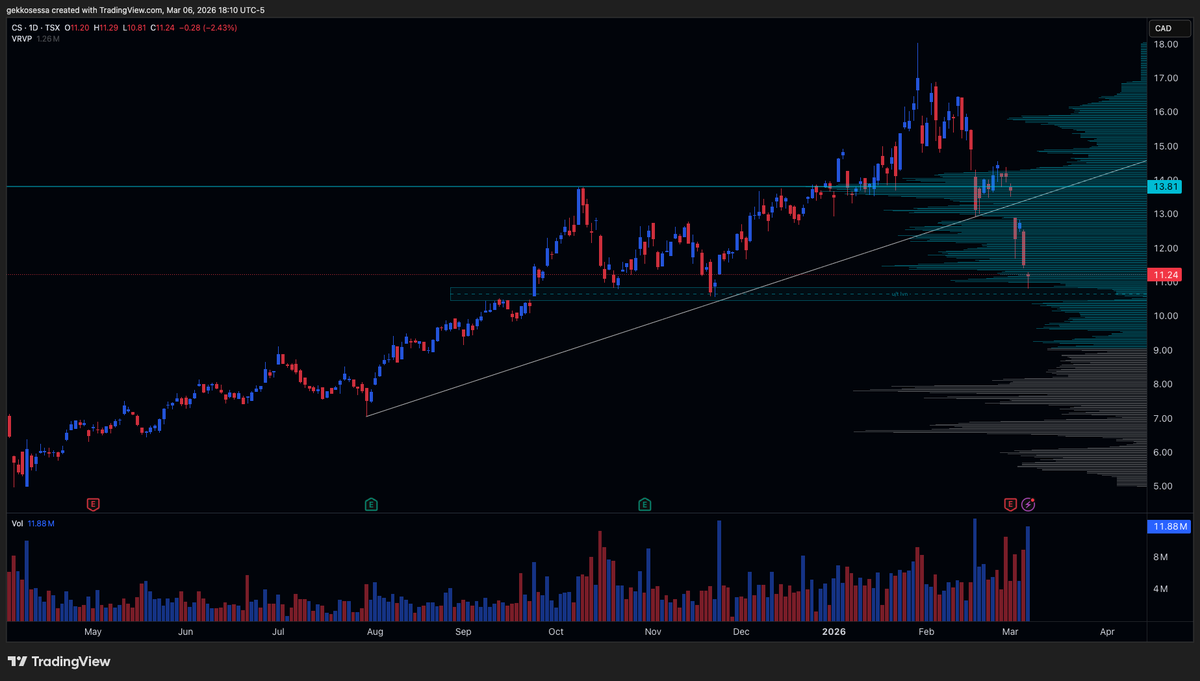The width and height of the screenshot is (1200, 681).
Task: Click the Dec time axis label
Action: pyautogui.click(x=741, y=632)
